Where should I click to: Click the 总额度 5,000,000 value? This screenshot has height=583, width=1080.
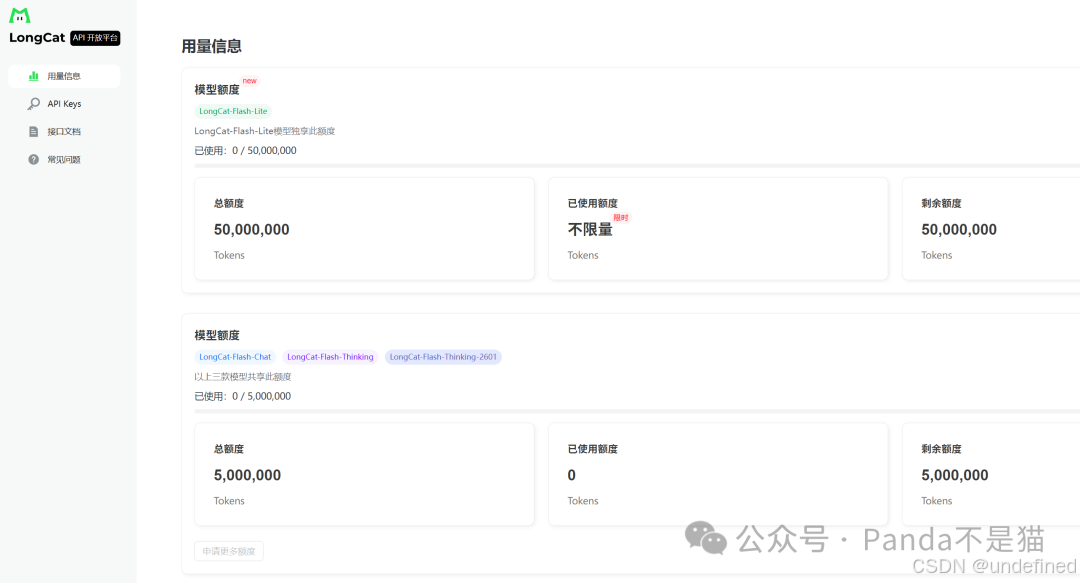247,475
